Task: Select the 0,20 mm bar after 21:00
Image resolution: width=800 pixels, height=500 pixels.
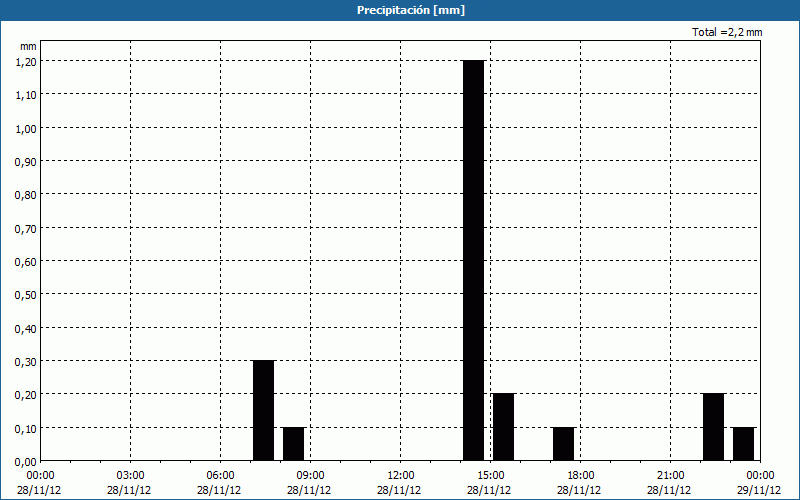Action: pos(713,427)
